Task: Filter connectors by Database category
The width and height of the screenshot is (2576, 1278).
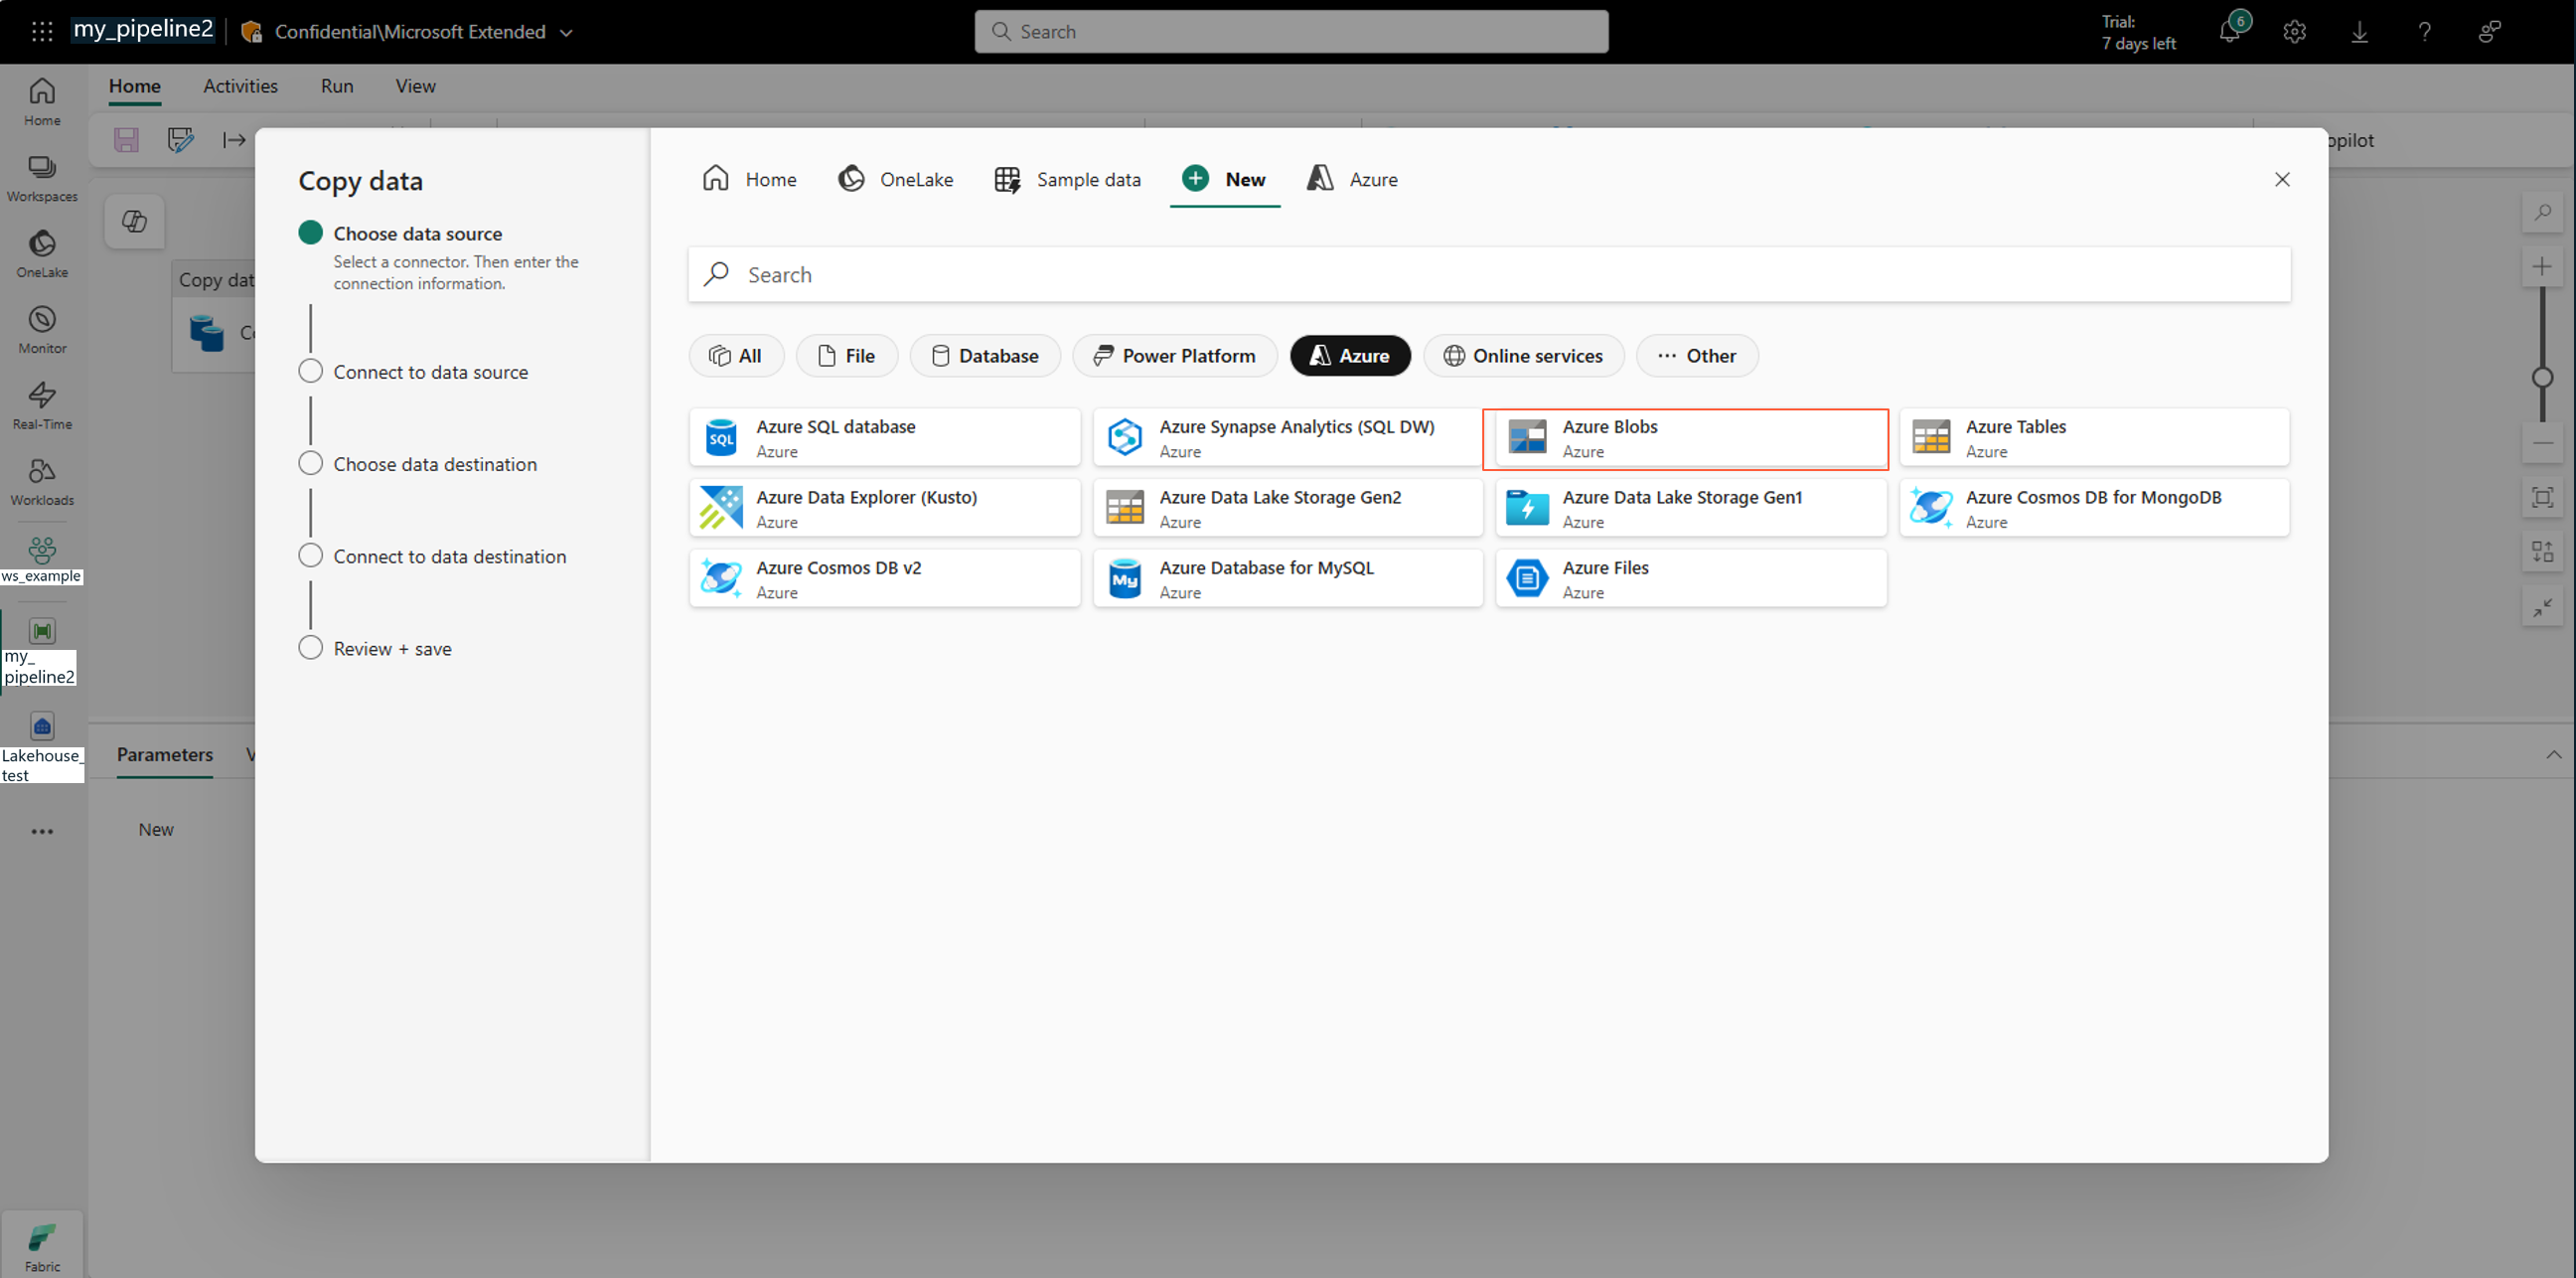Action: tap(984, 356)
